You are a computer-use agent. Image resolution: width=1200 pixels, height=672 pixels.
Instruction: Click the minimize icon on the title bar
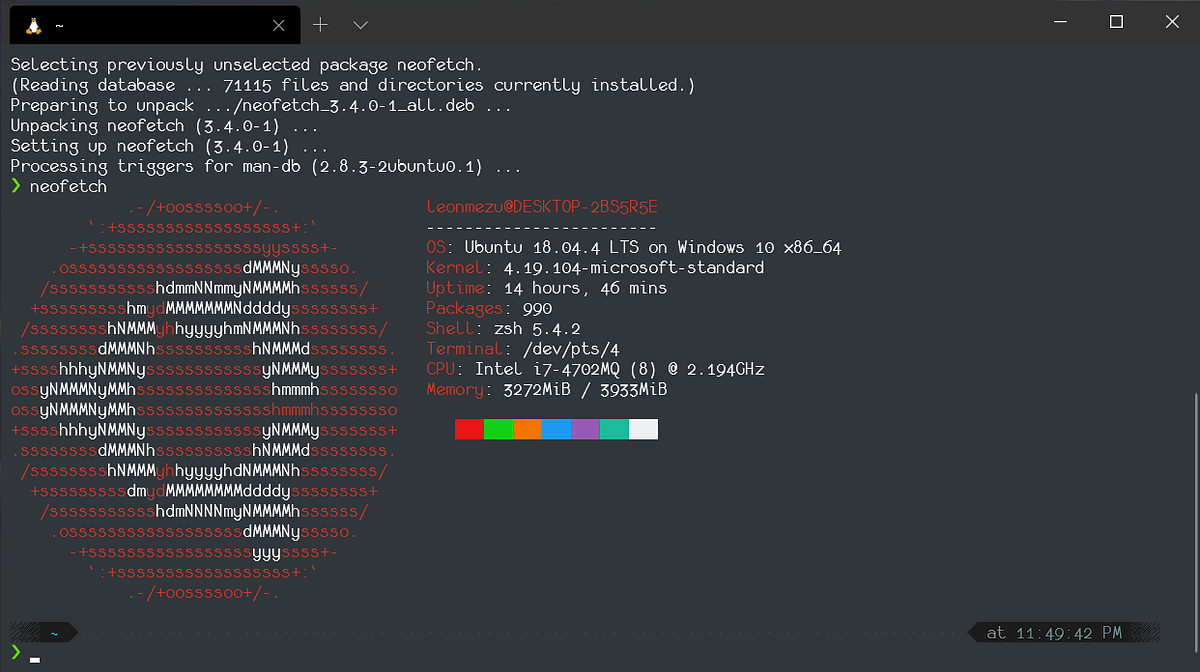tap(1059, 21)
